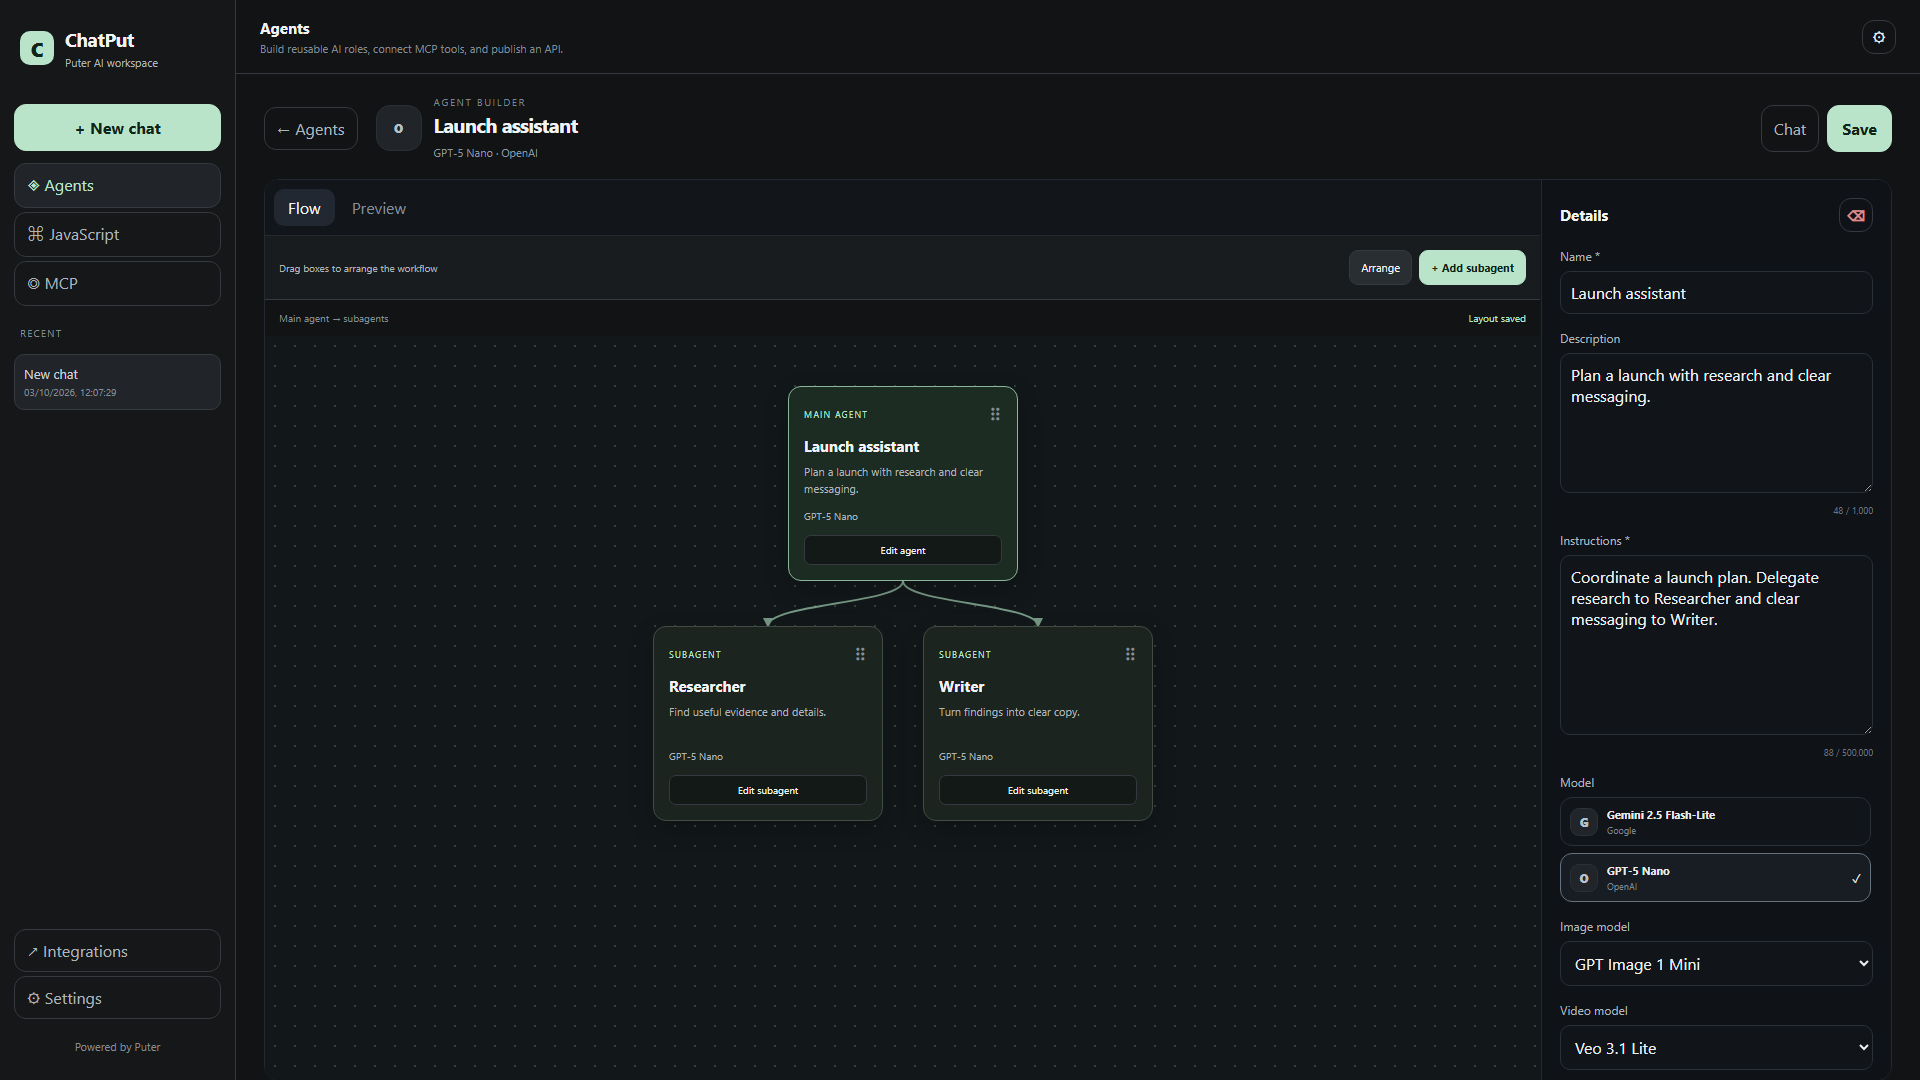Click the GPT-5 Nano checkmark
Image resolution: width=1920 pixels, height=1080 pixels.
pos(1856,878)
